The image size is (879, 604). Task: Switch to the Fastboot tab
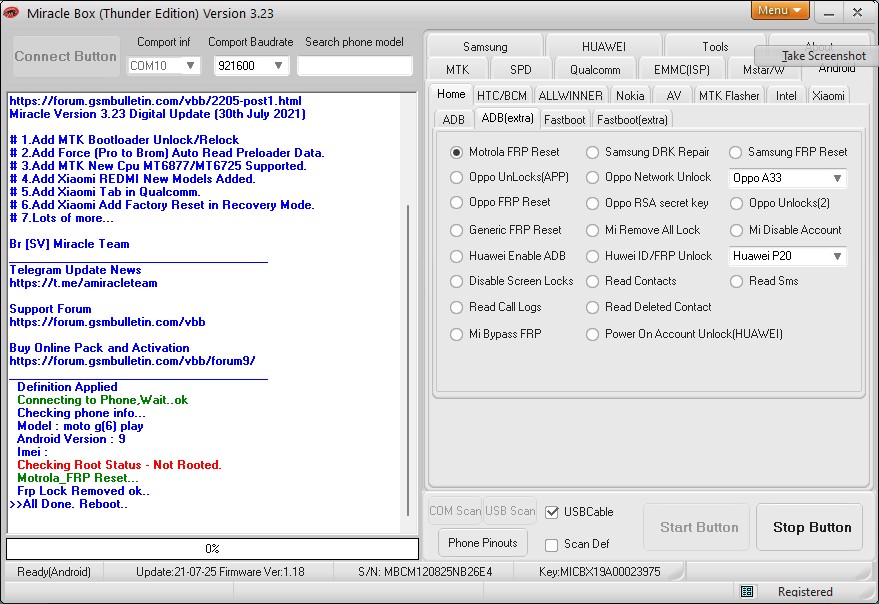click(x=564, y=119)
